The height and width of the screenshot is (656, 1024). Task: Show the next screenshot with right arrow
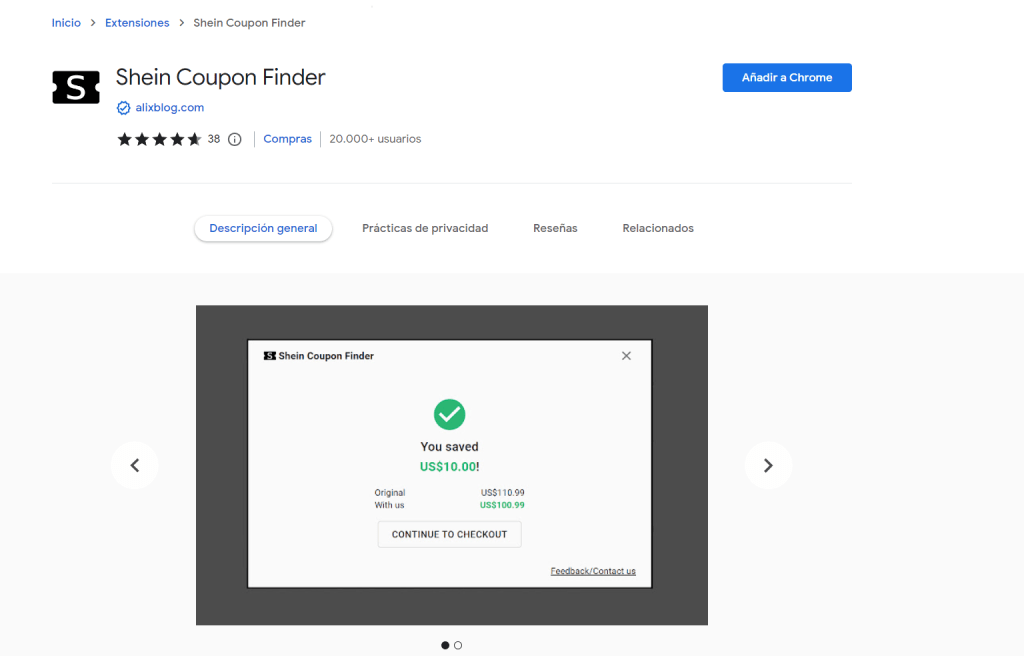coord(768,465)
